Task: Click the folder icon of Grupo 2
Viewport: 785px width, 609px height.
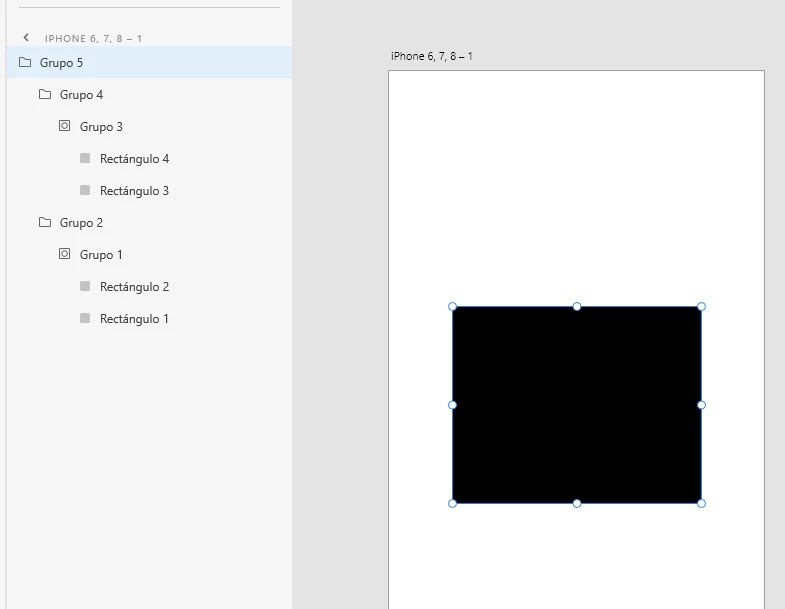Action: pos(45,222)
